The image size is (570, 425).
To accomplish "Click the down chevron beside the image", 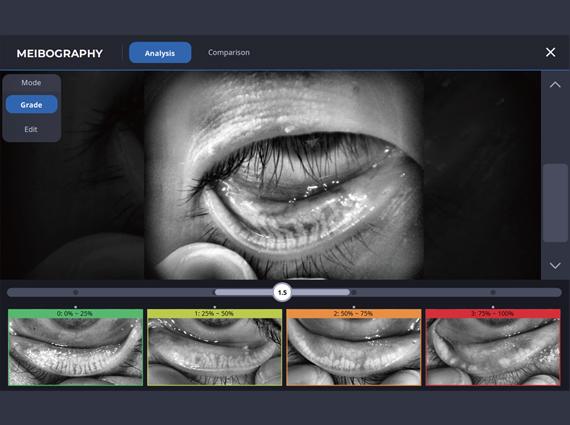I will [555, 265].
